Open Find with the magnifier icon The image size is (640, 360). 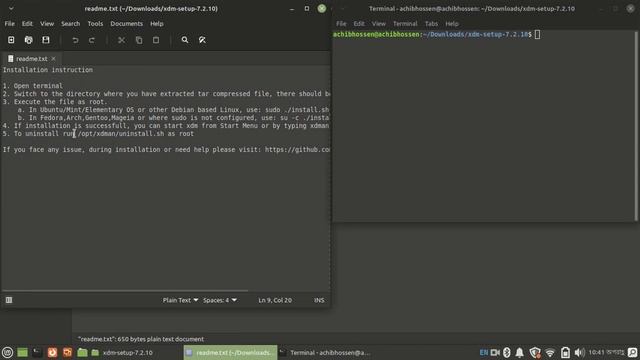(x=185, y=40)
